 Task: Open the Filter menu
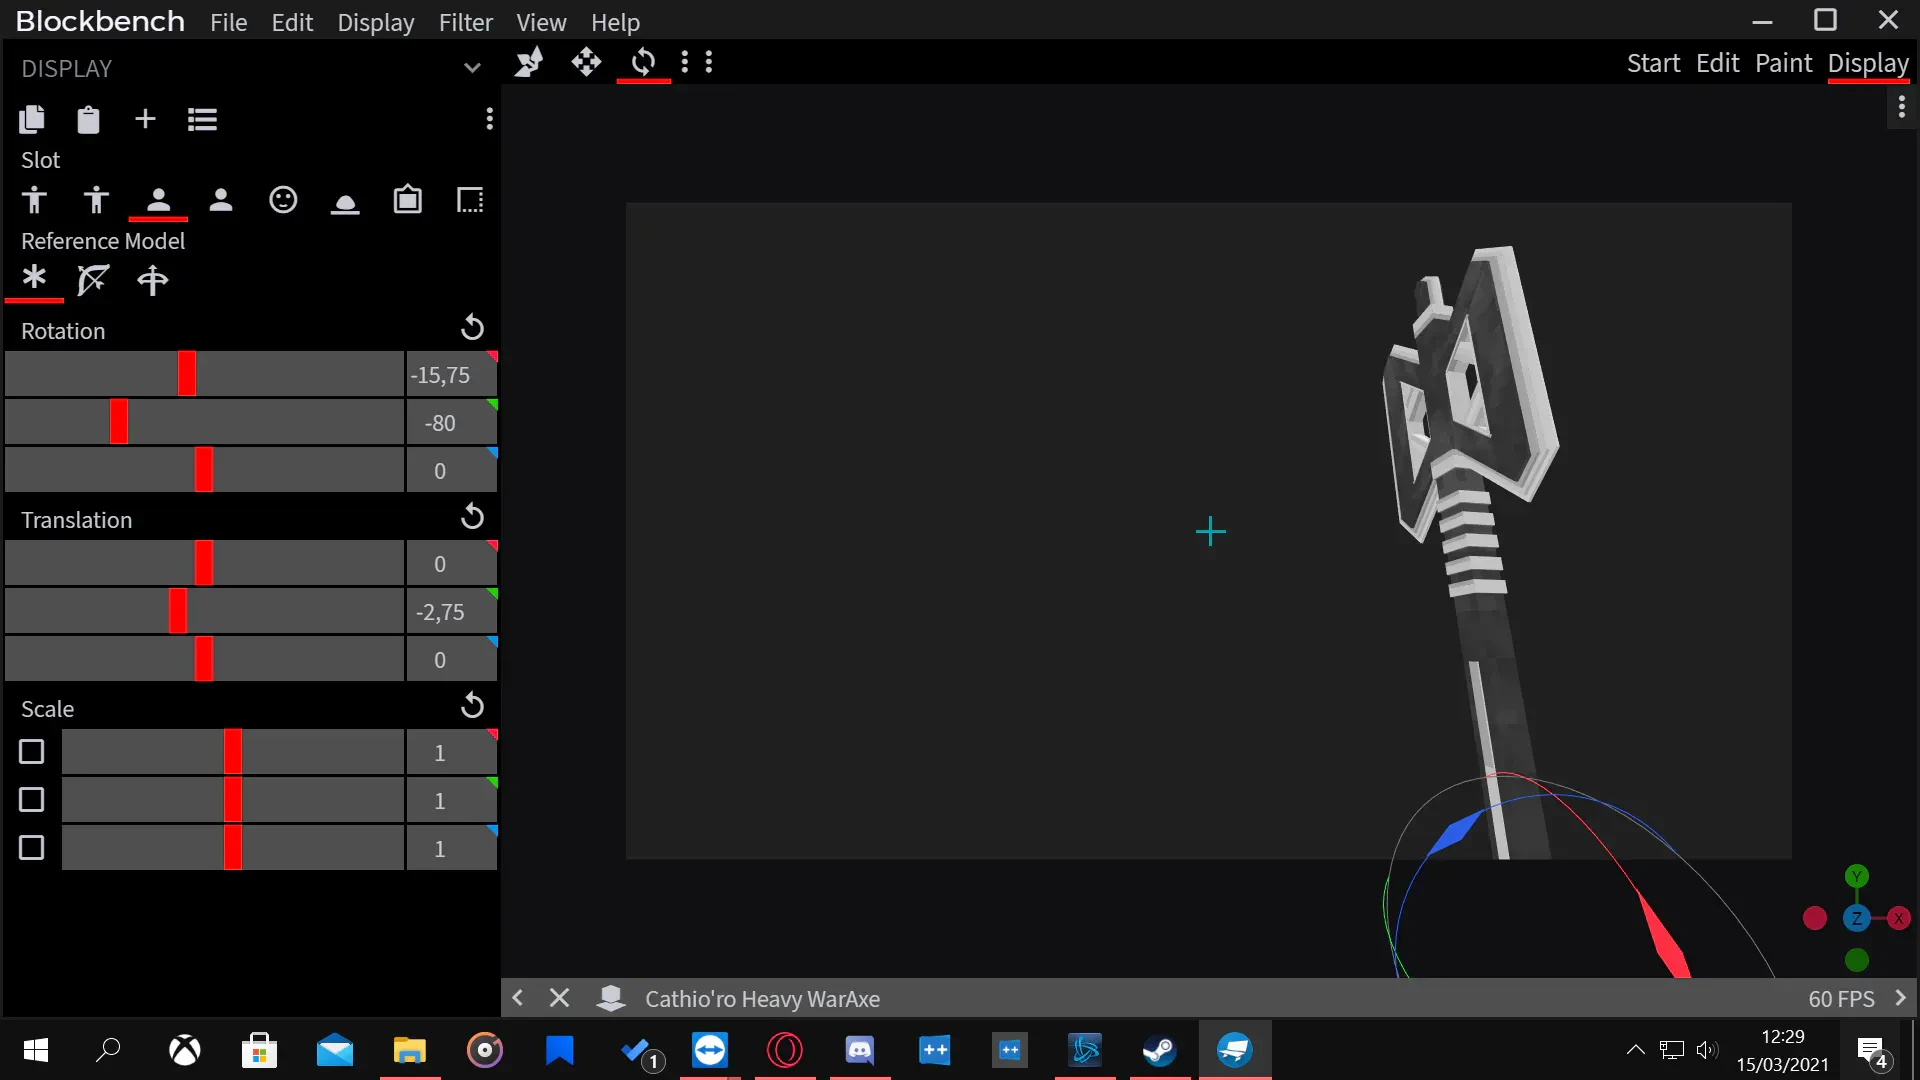tap(466, 22)
